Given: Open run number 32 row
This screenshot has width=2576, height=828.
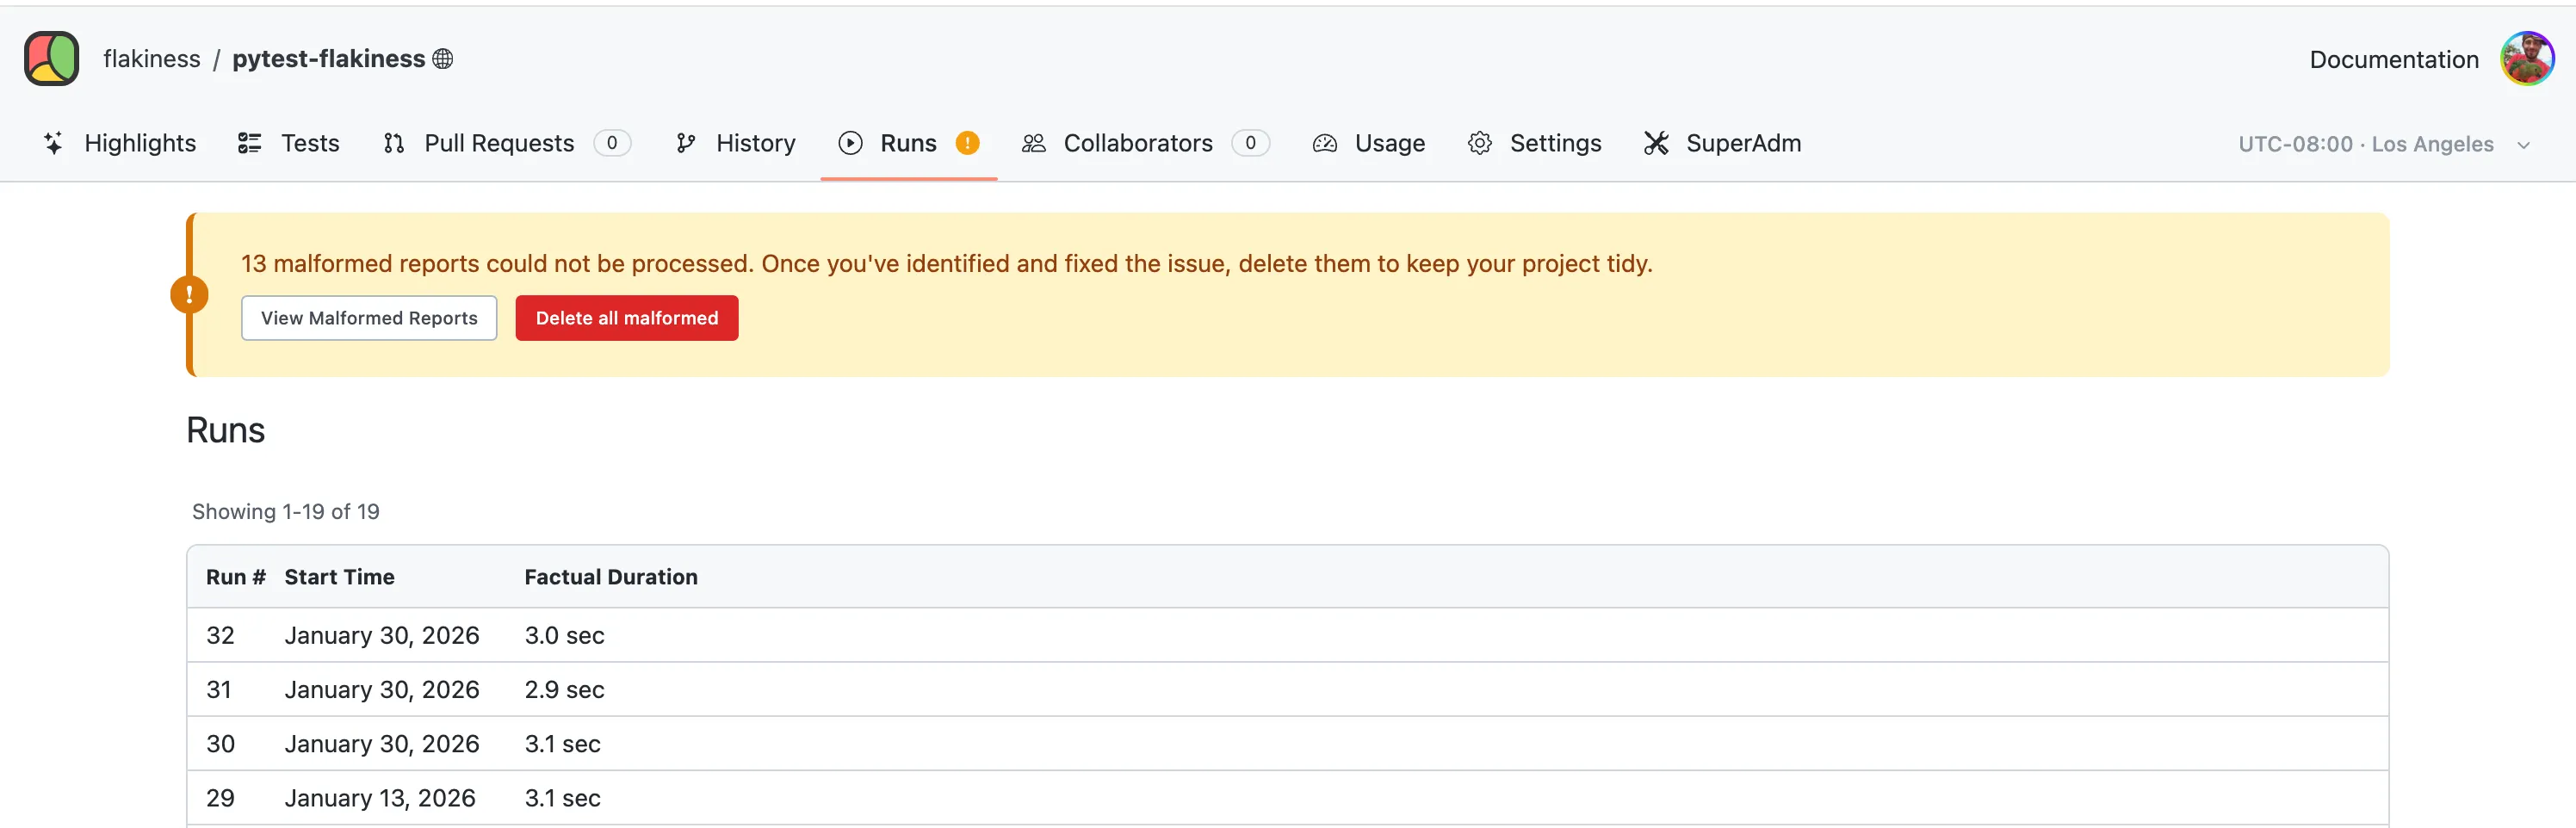Looking at the screenshot, I should pyautogui.click(x=220, y=635).
